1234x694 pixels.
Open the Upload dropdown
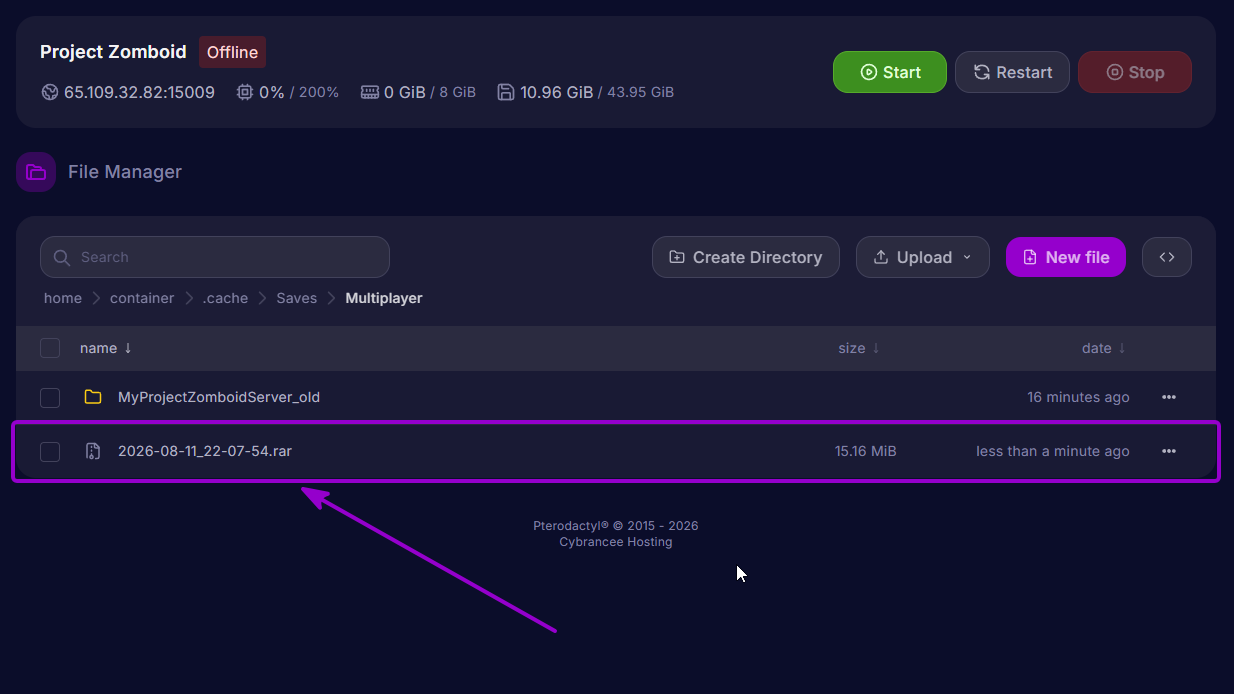(x=922, y=257)
